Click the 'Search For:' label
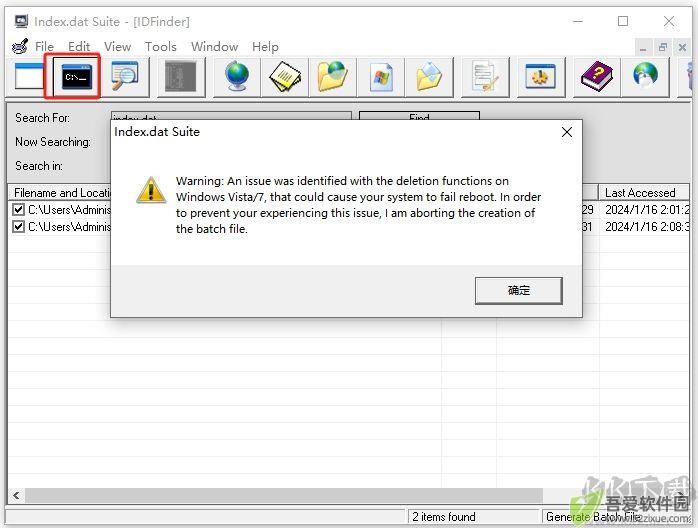The height and width of the screenshot is (528, 698). coord(42,118)
